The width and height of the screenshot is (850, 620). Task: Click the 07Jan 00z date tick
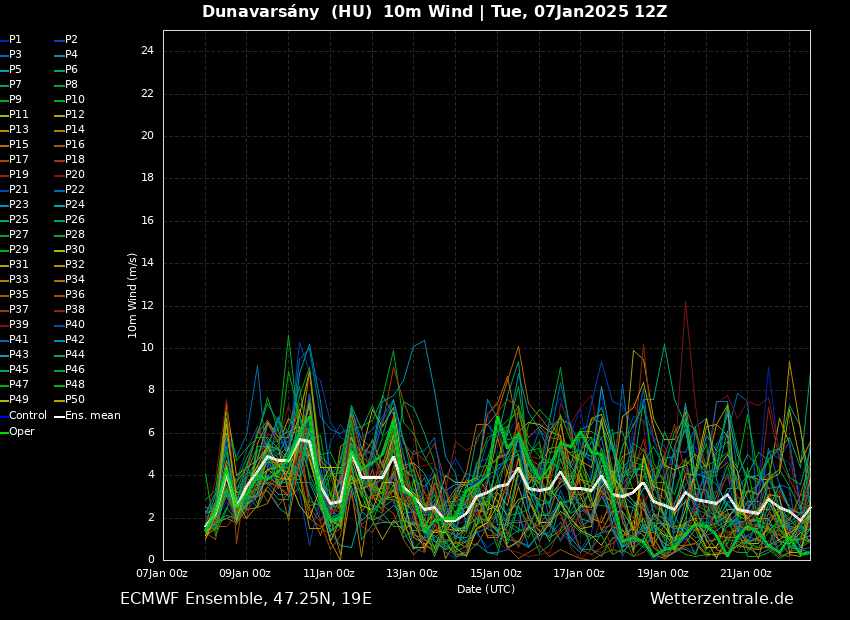tap(162, 573)
